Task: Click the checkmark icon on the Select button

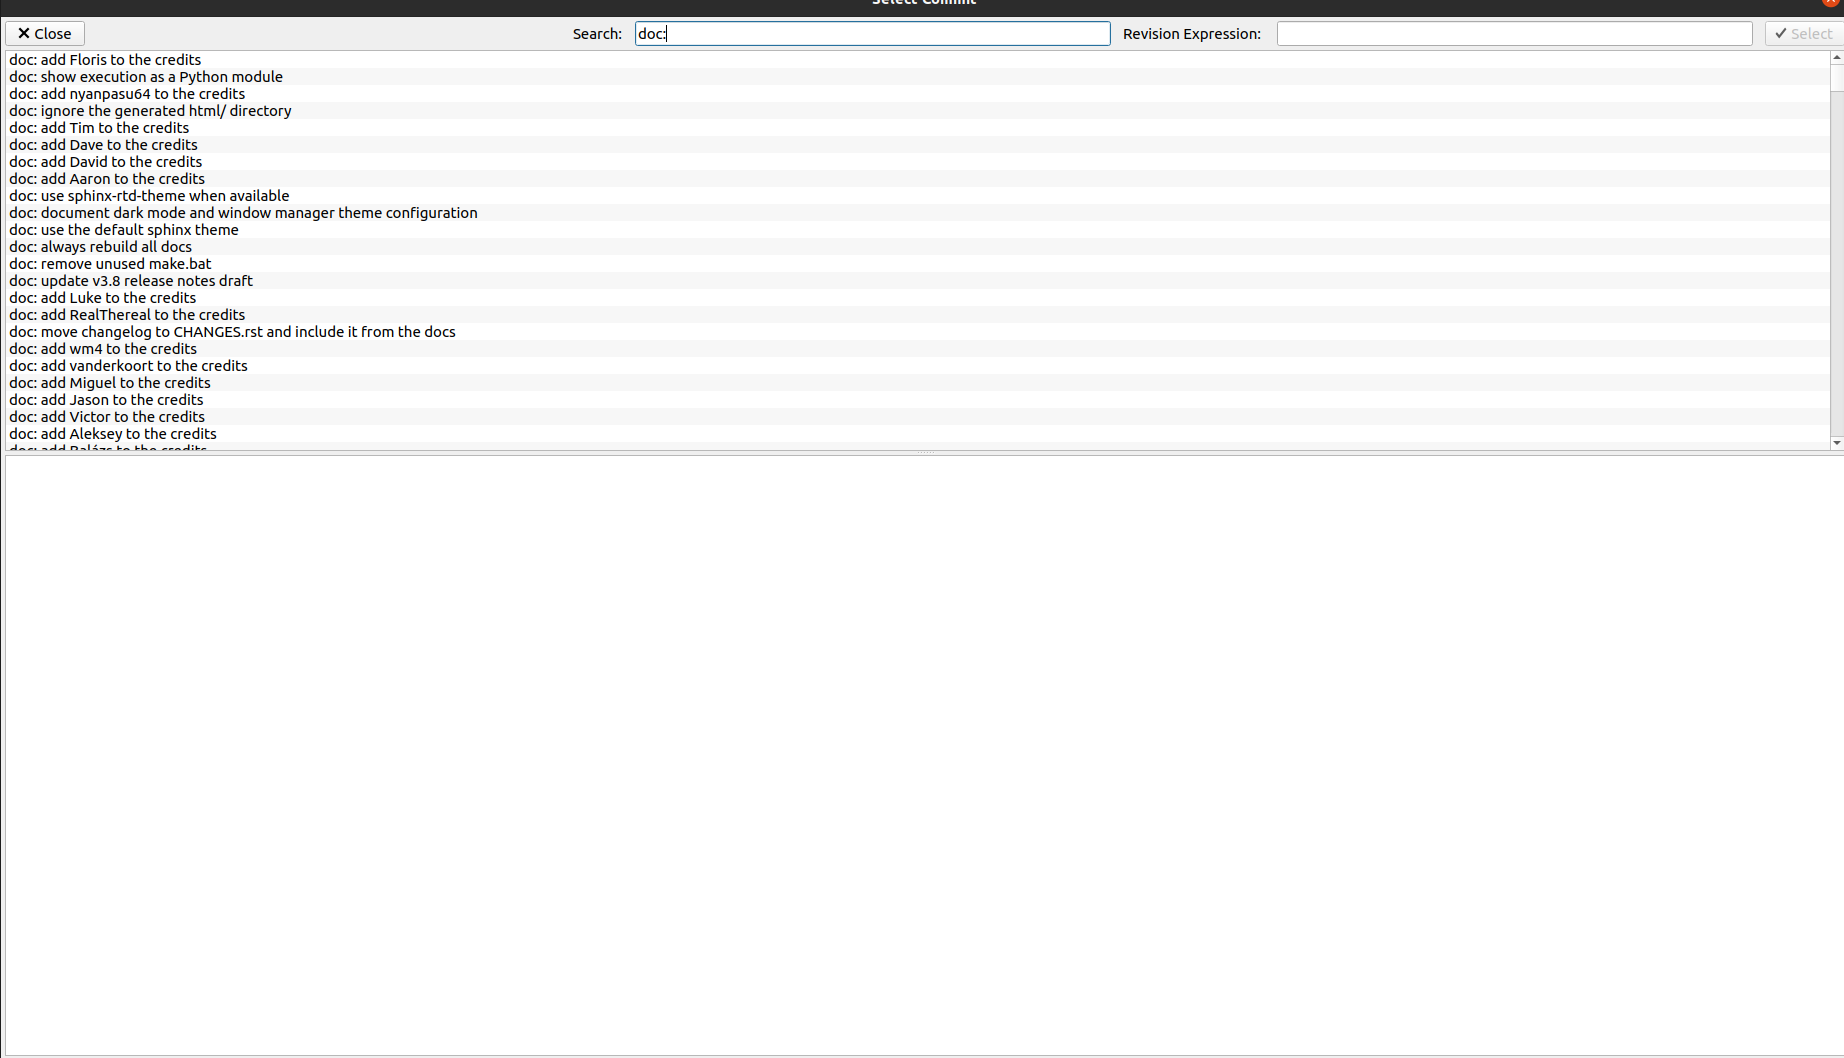Action: coord(1779,33)
